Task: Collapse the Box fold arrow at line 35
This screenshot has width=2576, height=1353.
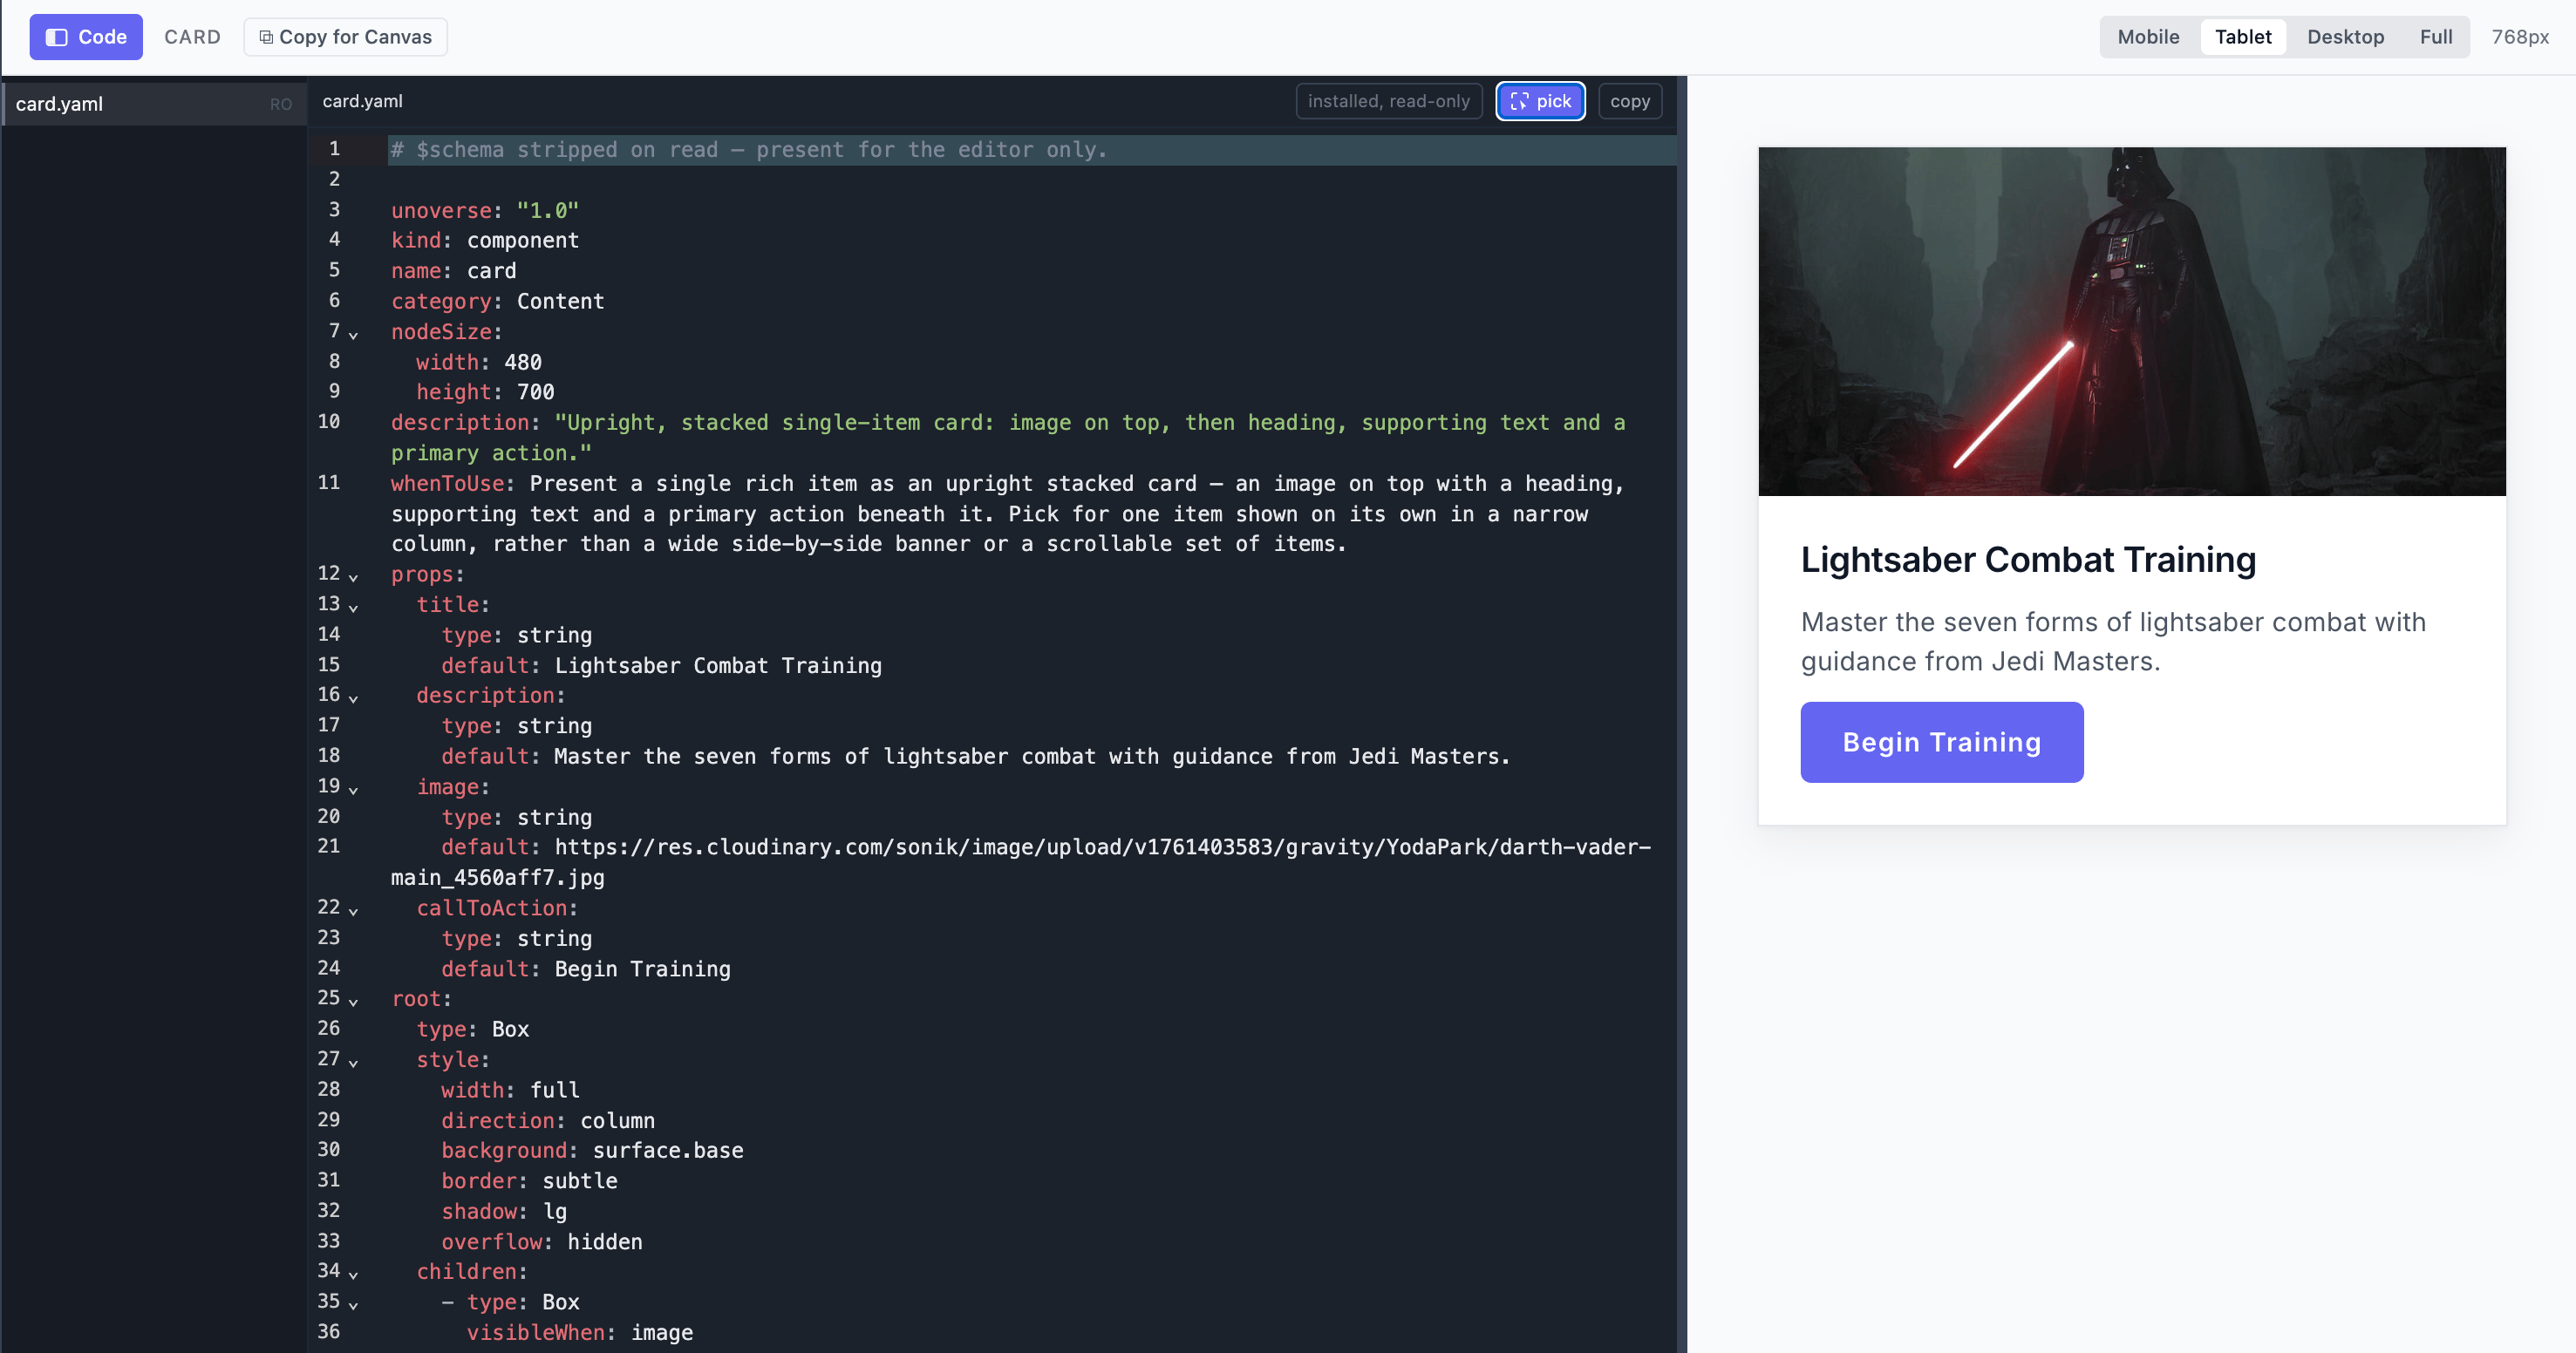Action: (353, 1305)
